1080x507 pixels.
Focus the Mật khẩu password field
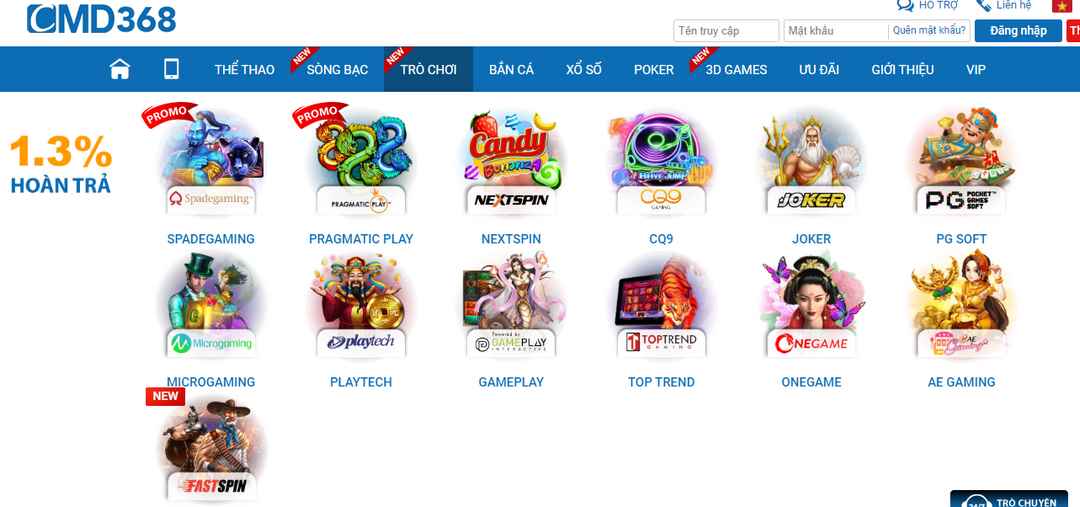[836, 31]
